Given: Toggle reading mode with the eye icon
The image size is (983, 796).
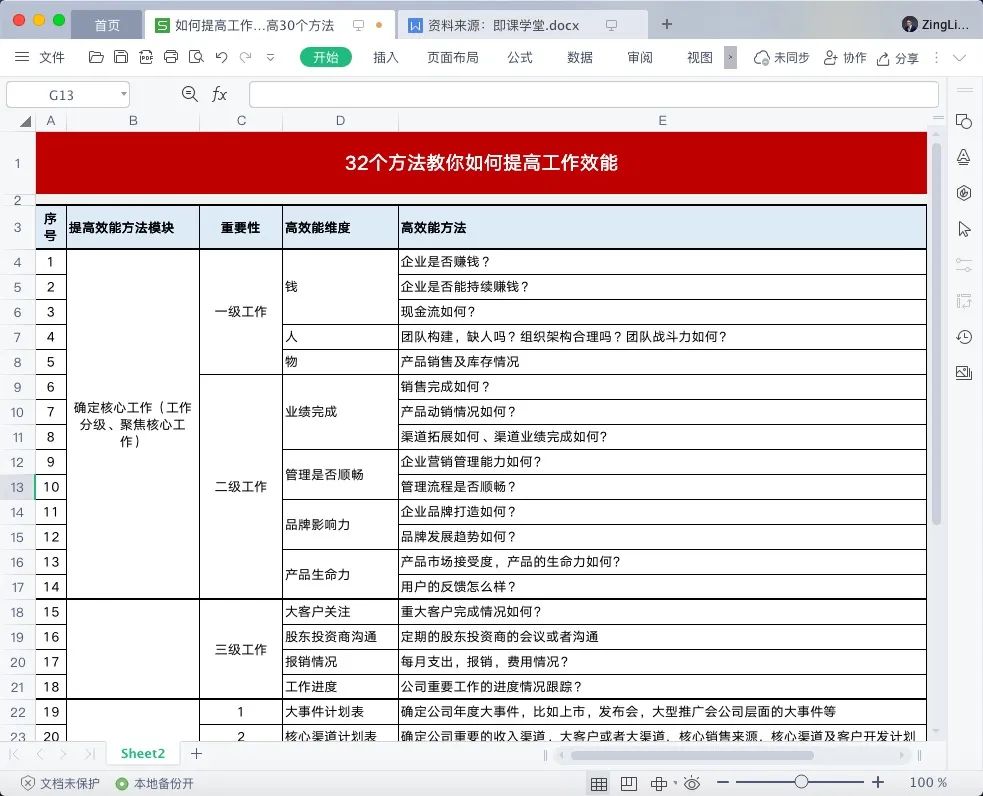Looking at the screenshot, I should click(692, 783).
